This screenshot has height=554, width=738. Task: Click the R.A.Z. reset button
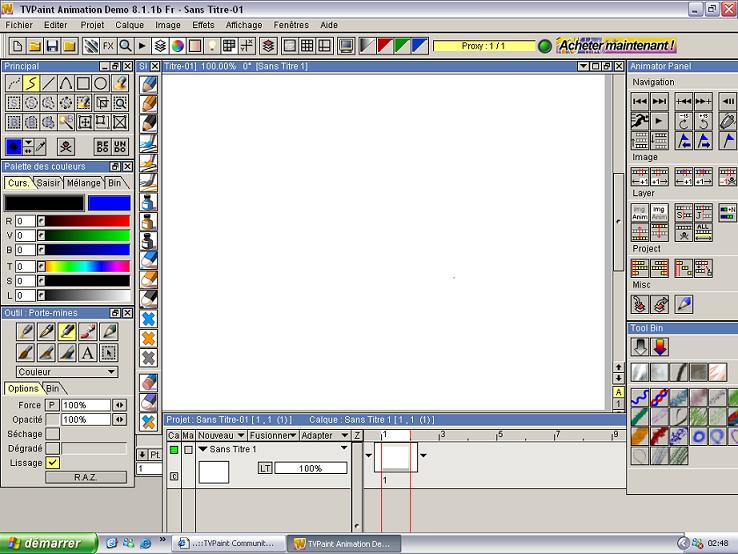click(x=86, y=477)
